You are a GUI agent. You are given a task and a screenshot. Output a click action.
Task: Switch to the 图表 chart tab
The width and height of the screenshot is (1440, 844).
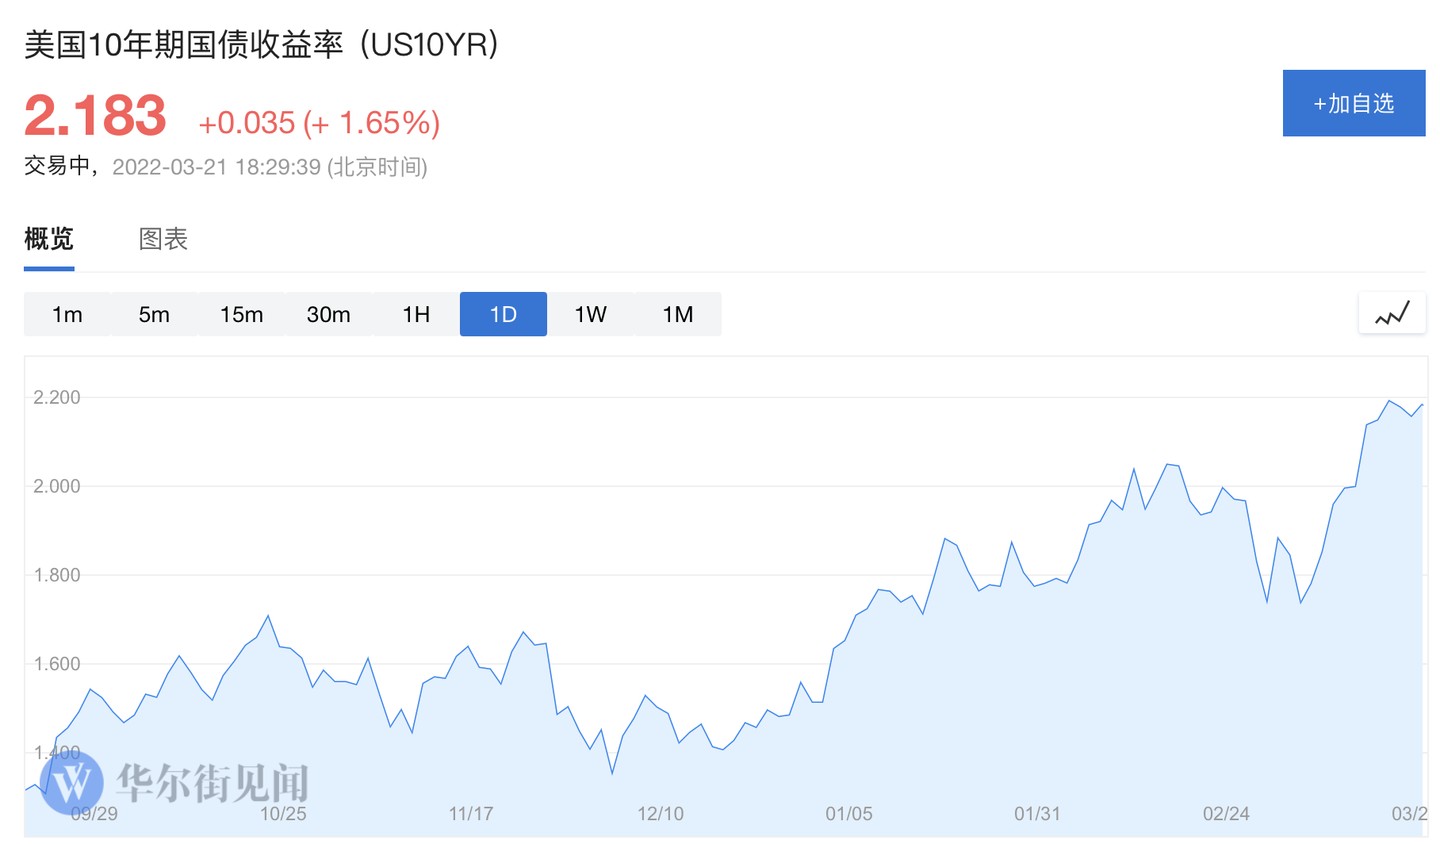163,239
